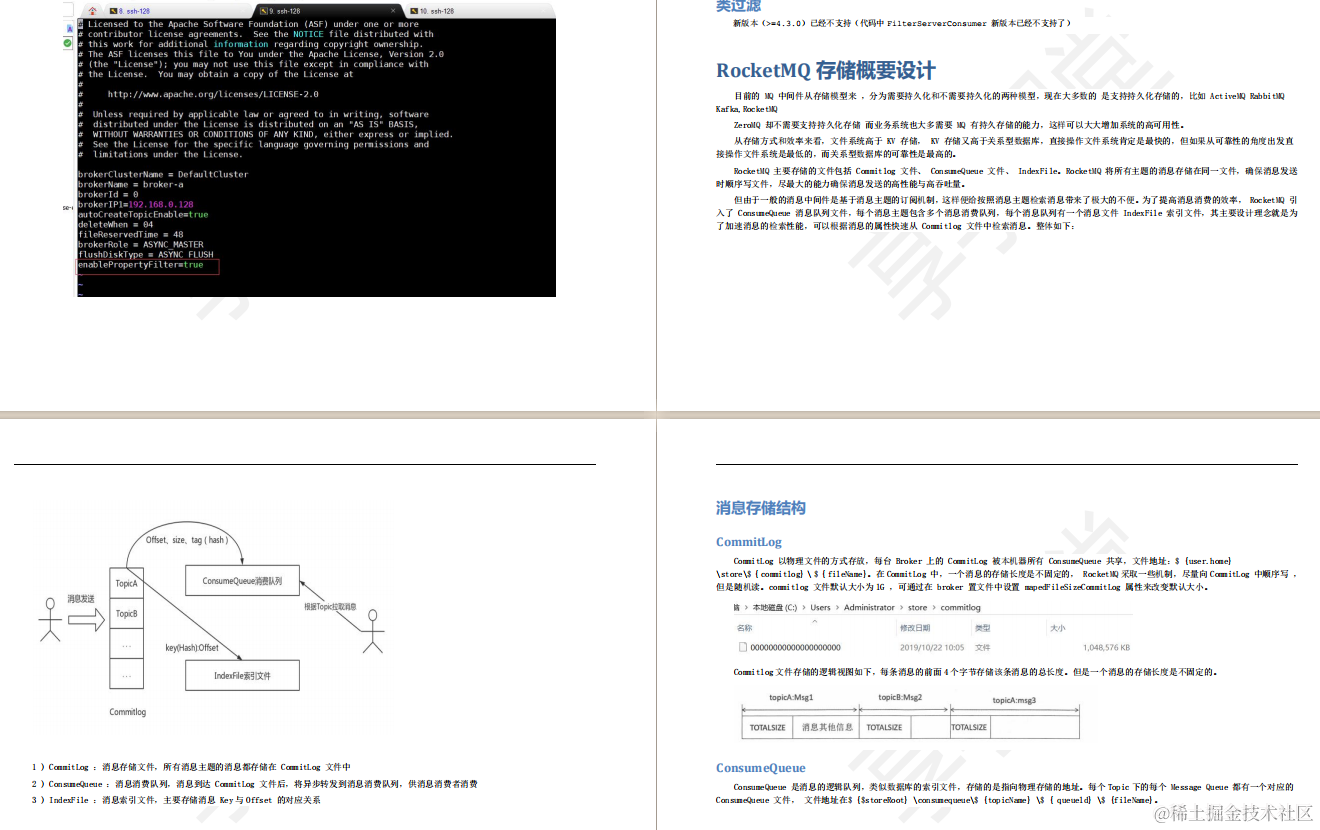Click the topicA:Msg1 label
1320x830 pixels.
(x=791, y=697)
